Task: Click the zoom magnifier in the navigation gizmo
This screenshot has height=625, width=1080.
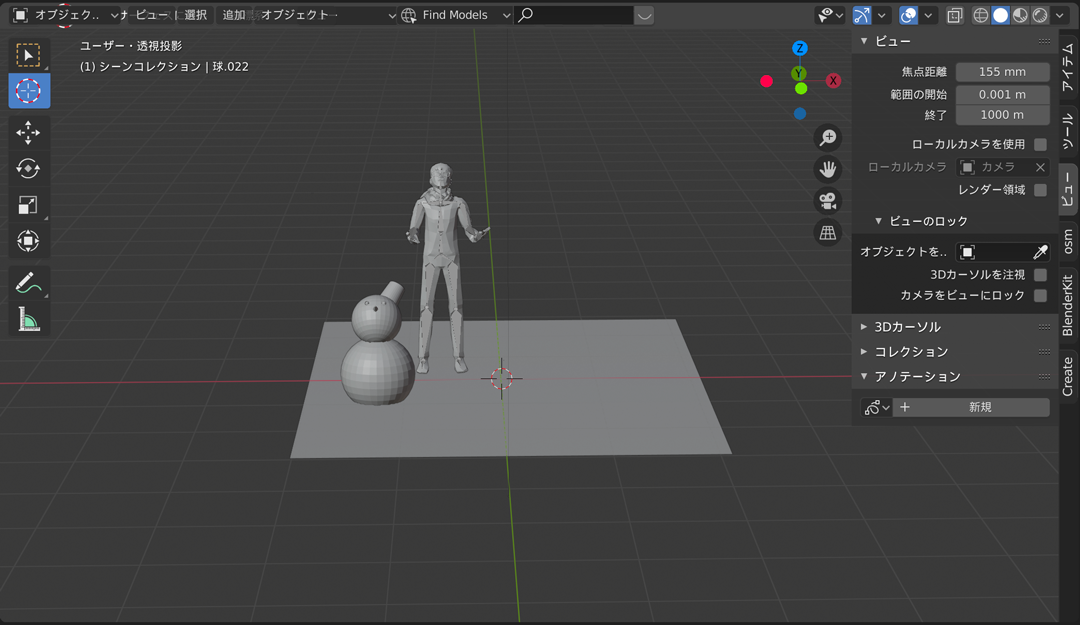Action: (x=827, y=137)
